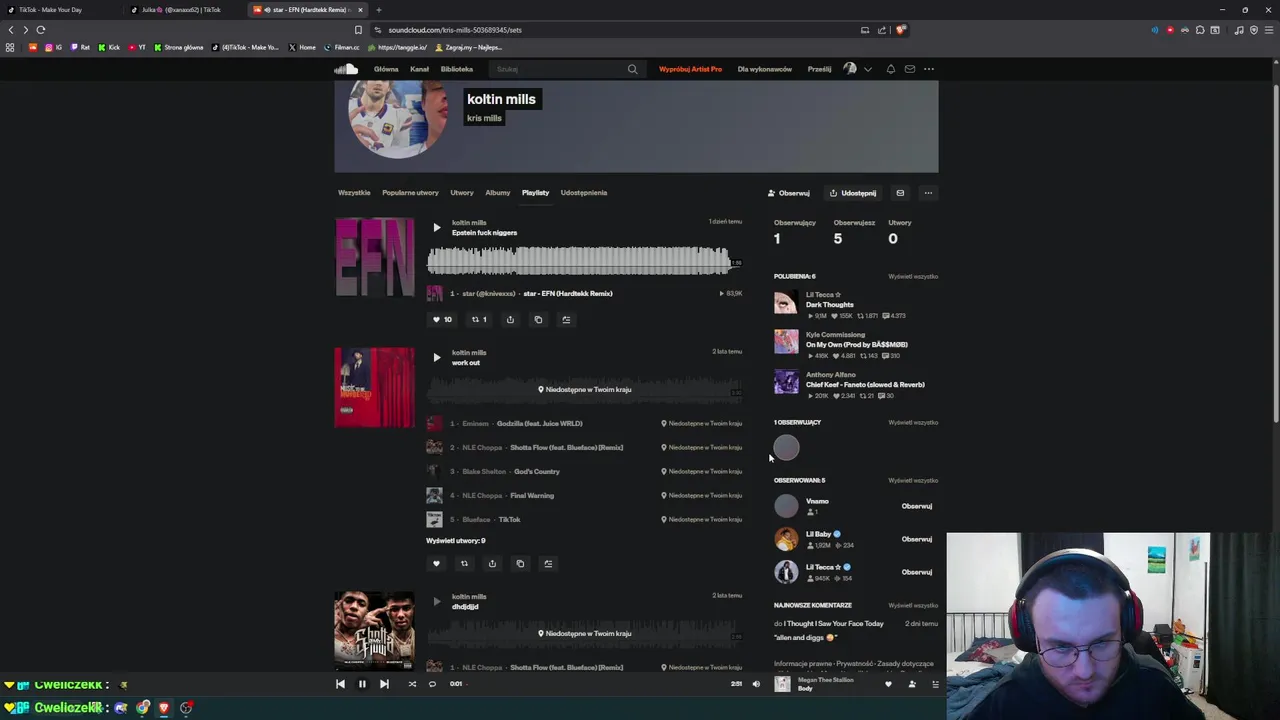Click the player bar progress timeline

pyautogui.click(x=598, y=684)
